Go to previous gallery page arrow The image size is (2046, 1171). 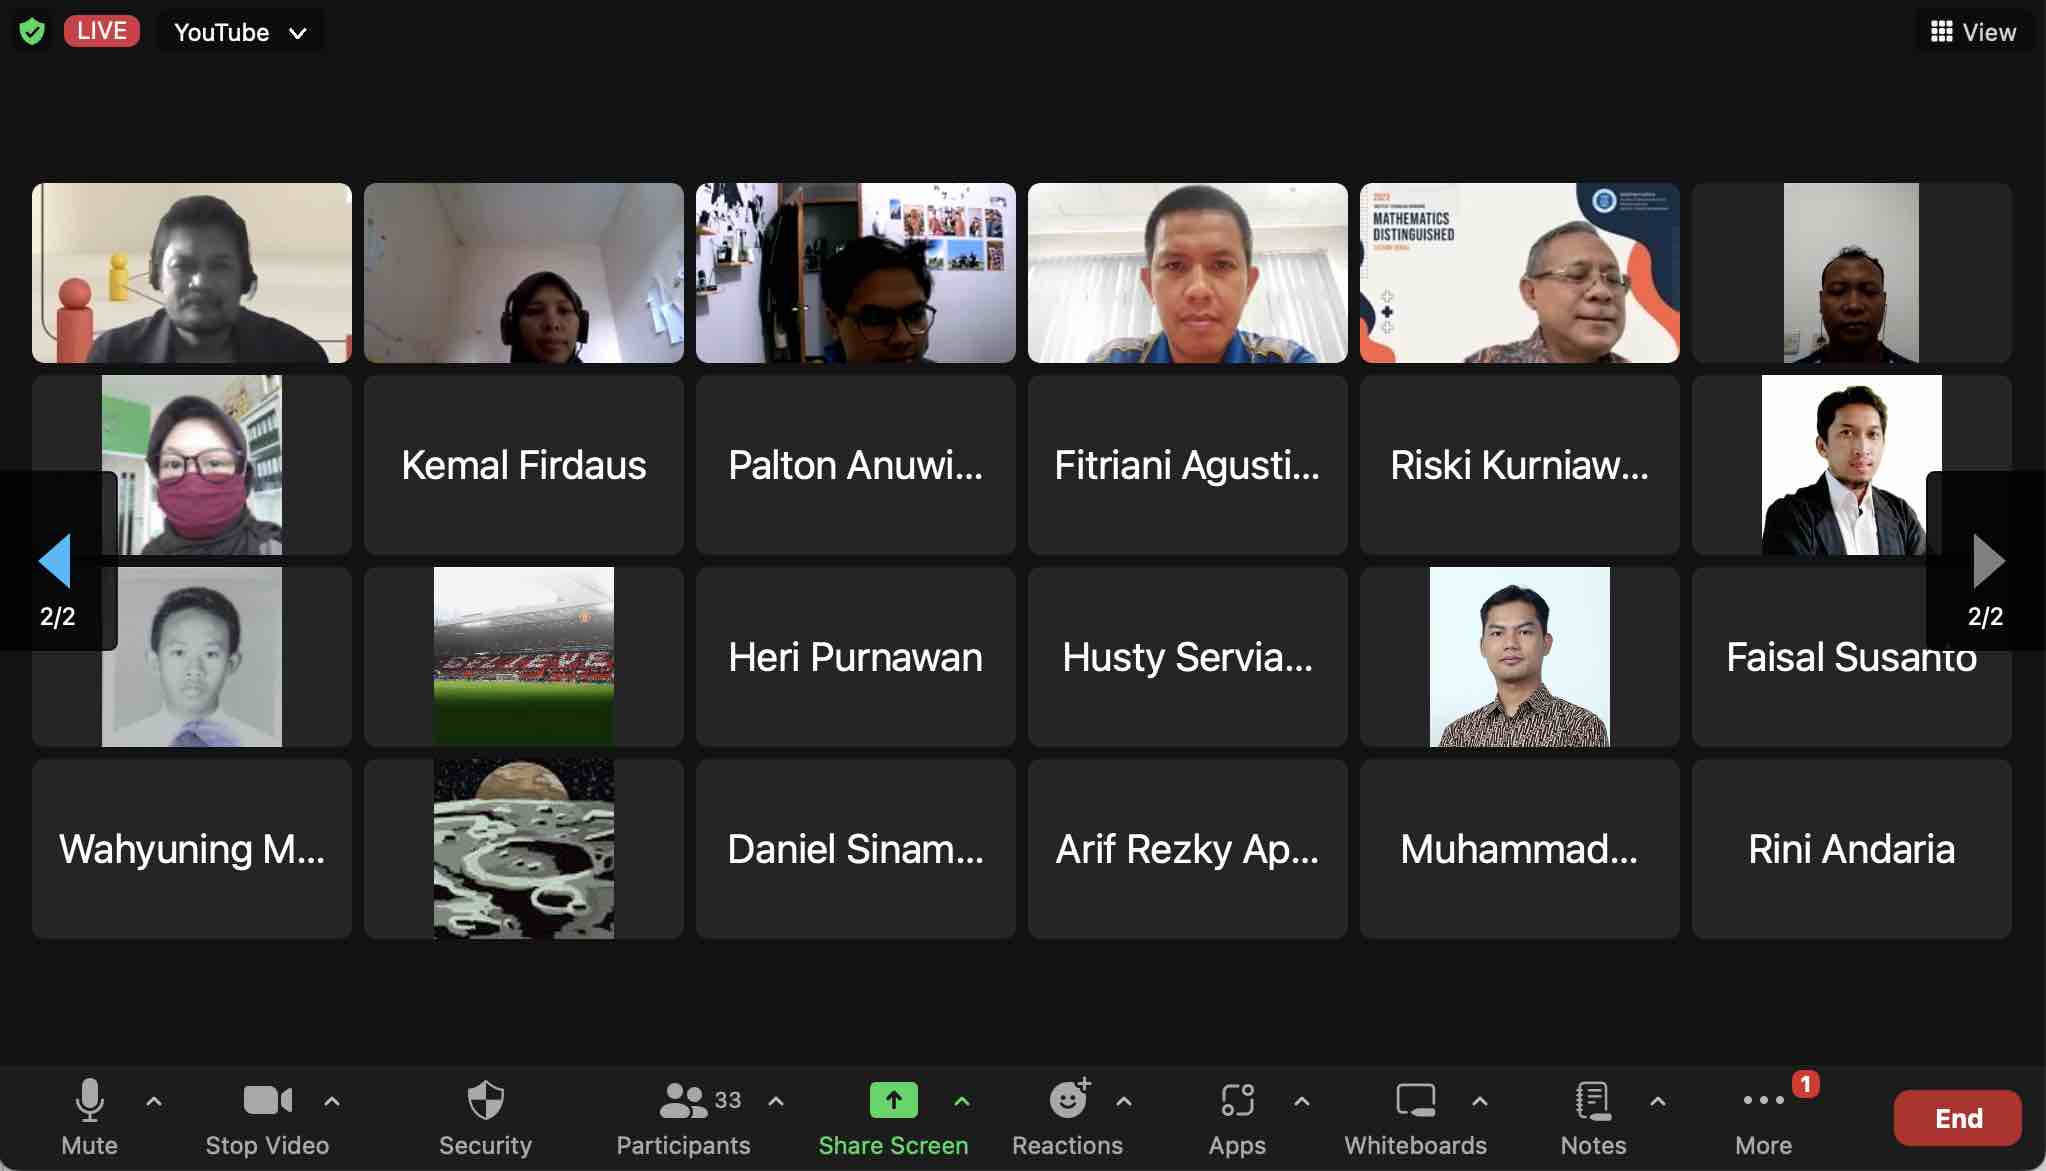pyautogui.click(x=55, y=561)
